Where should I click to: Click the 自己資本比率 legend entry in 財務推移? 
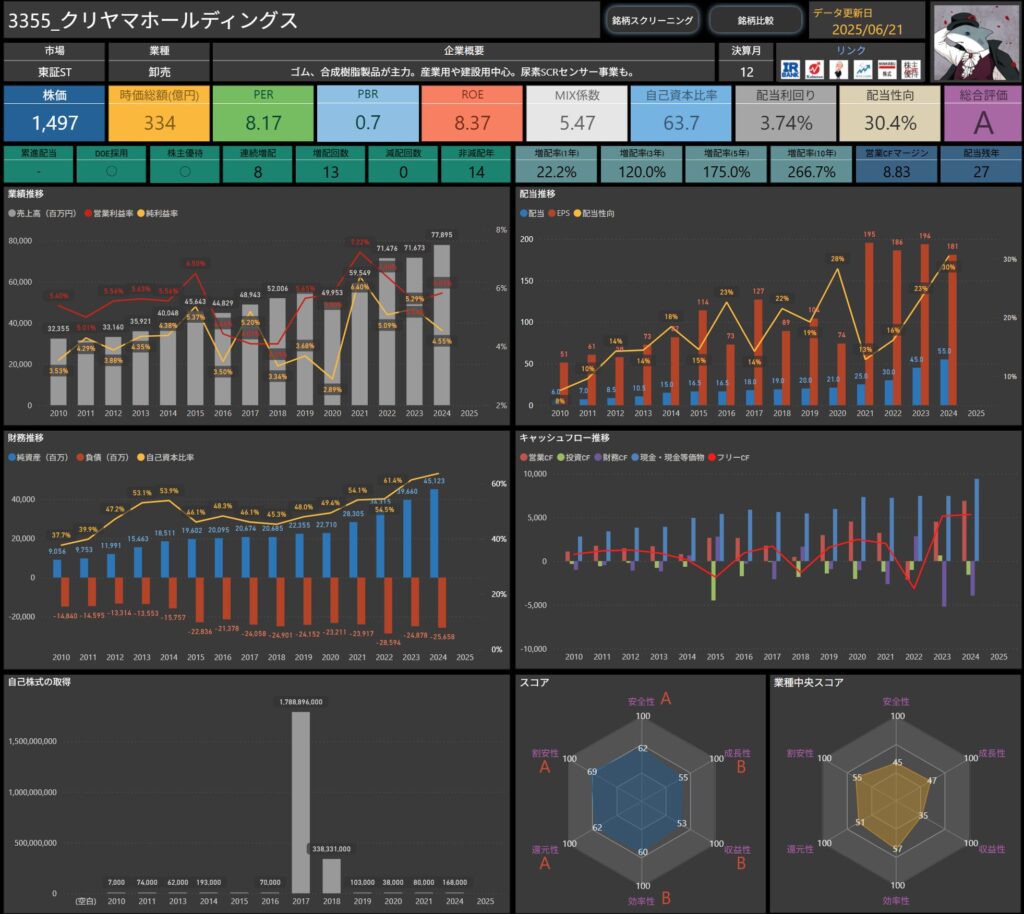pyautogui.click(x=165, y=458)
